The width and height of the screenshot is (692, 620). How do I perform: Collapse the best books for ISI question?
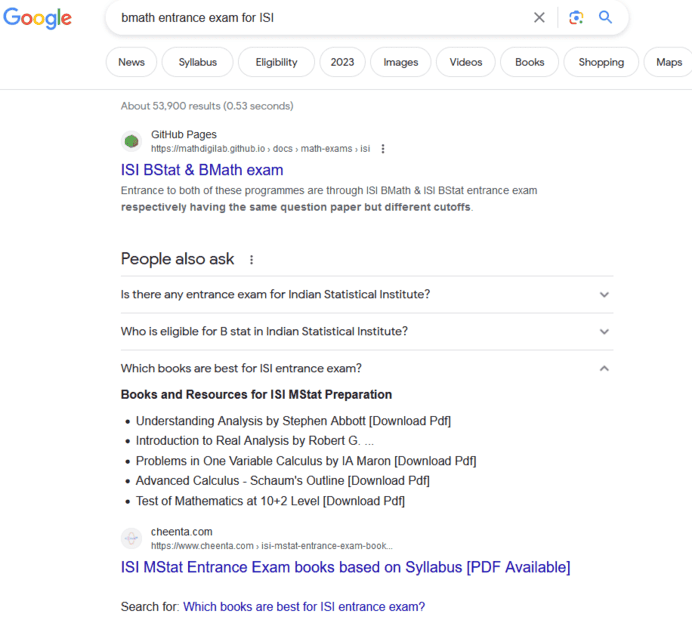(604, 368)
